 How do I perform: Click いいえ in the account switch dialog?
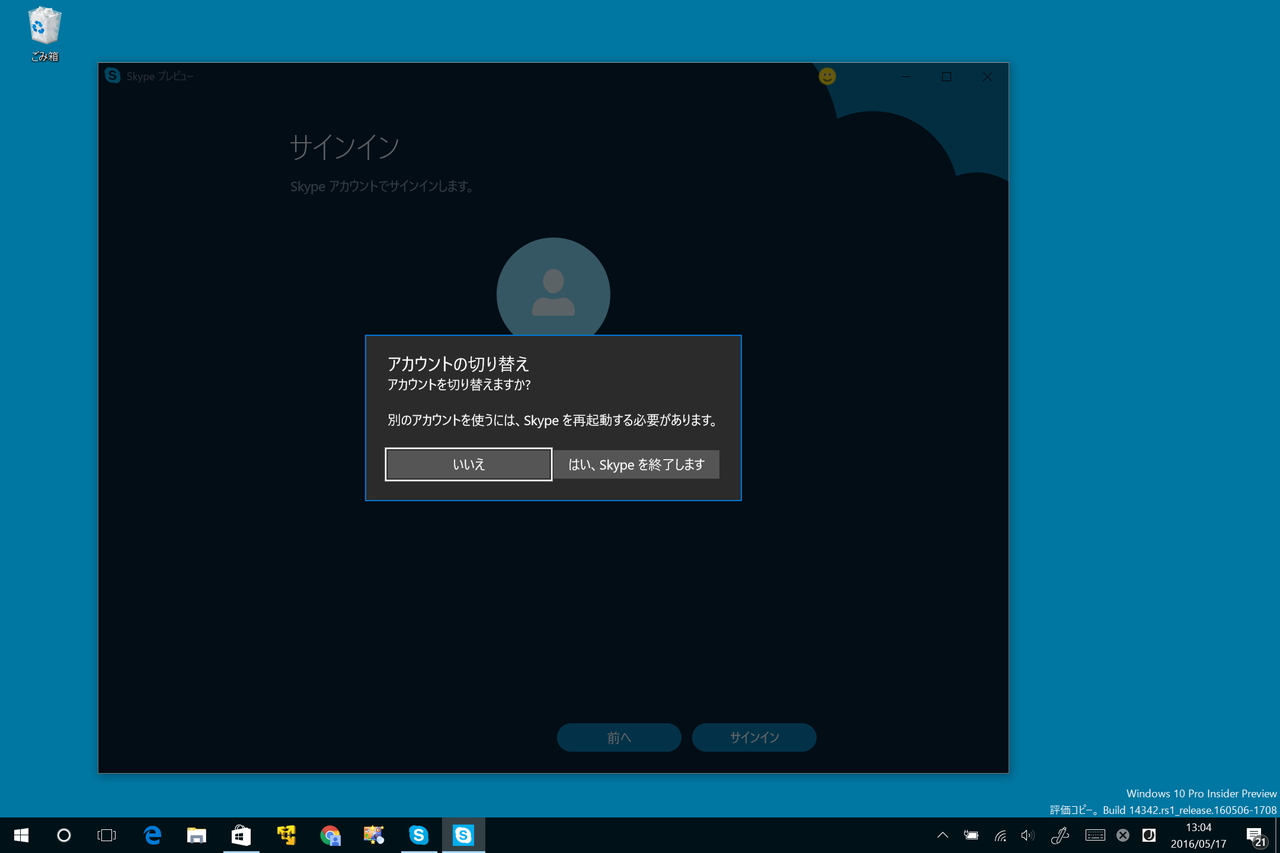[468, 464]
